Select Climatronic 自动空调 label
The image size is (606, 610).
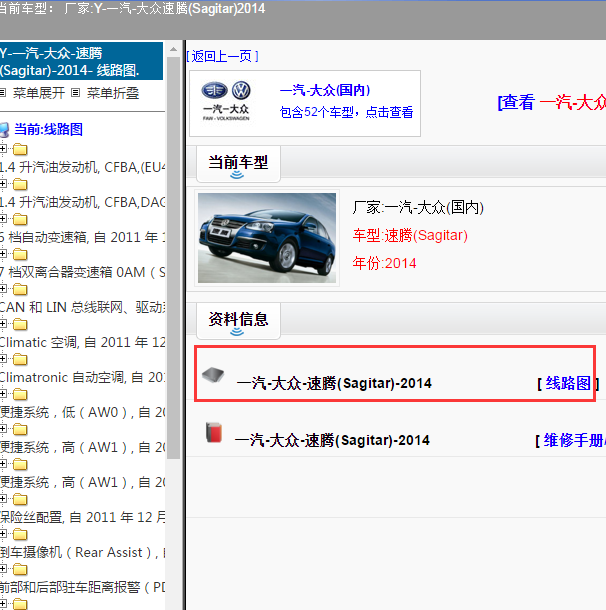point(82,377)
